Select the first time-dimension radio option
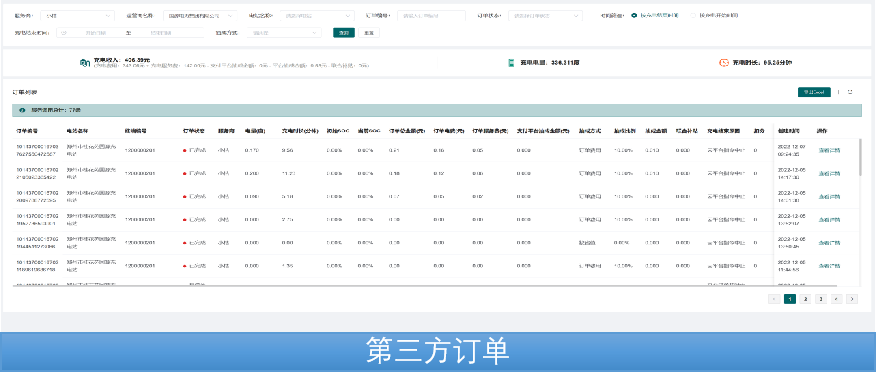The image size is (876, 372). coord(634,16)
